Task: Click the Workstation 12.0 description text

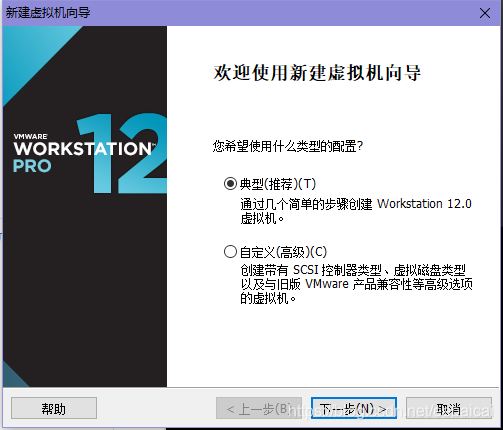Action: tap(356, 211)
